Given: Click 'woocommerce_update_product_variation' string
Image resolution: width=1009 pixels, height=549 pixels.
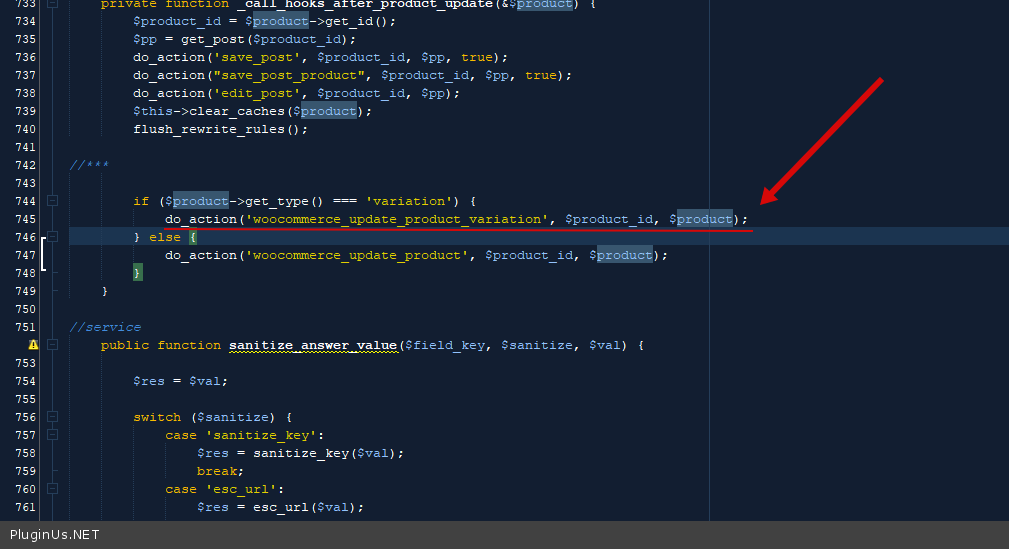Looking at the screenshot, I should (x=398, y=219).
